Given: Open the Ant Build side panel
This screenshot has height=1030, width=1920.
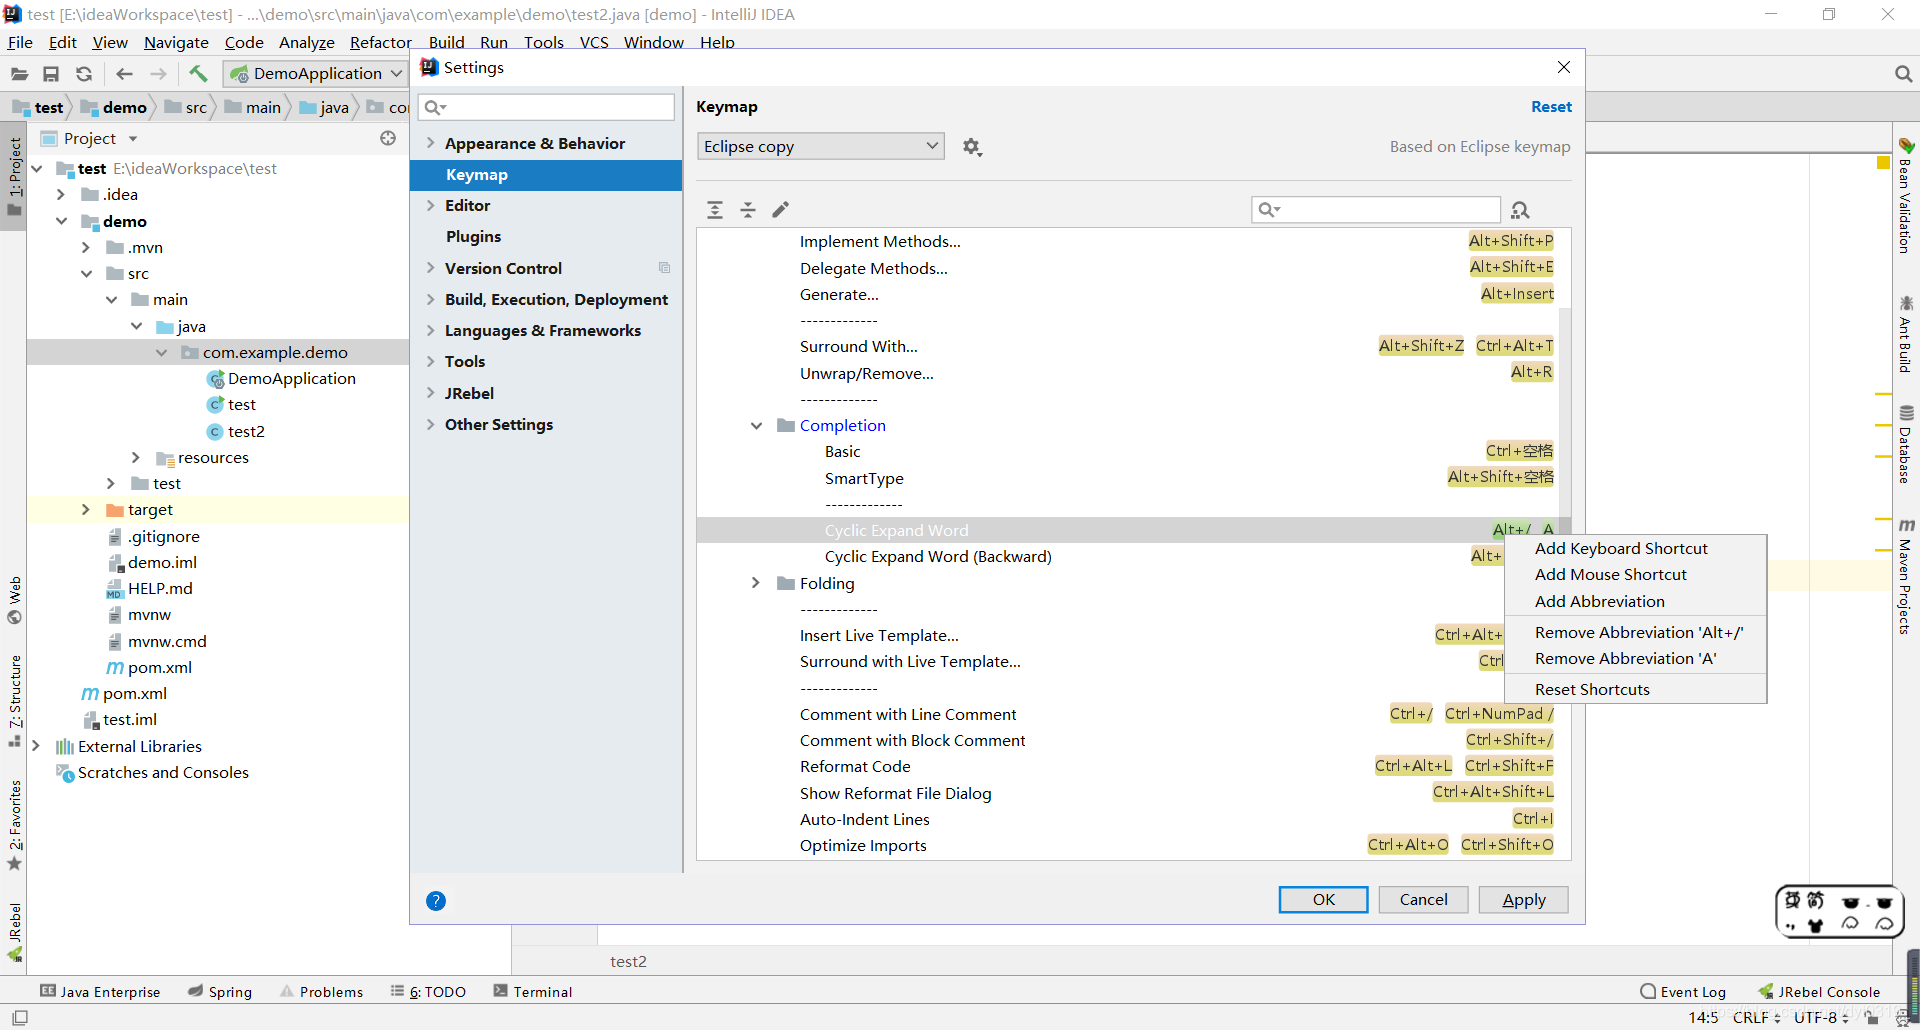Looking at the screenshot, I should 1906,334.
